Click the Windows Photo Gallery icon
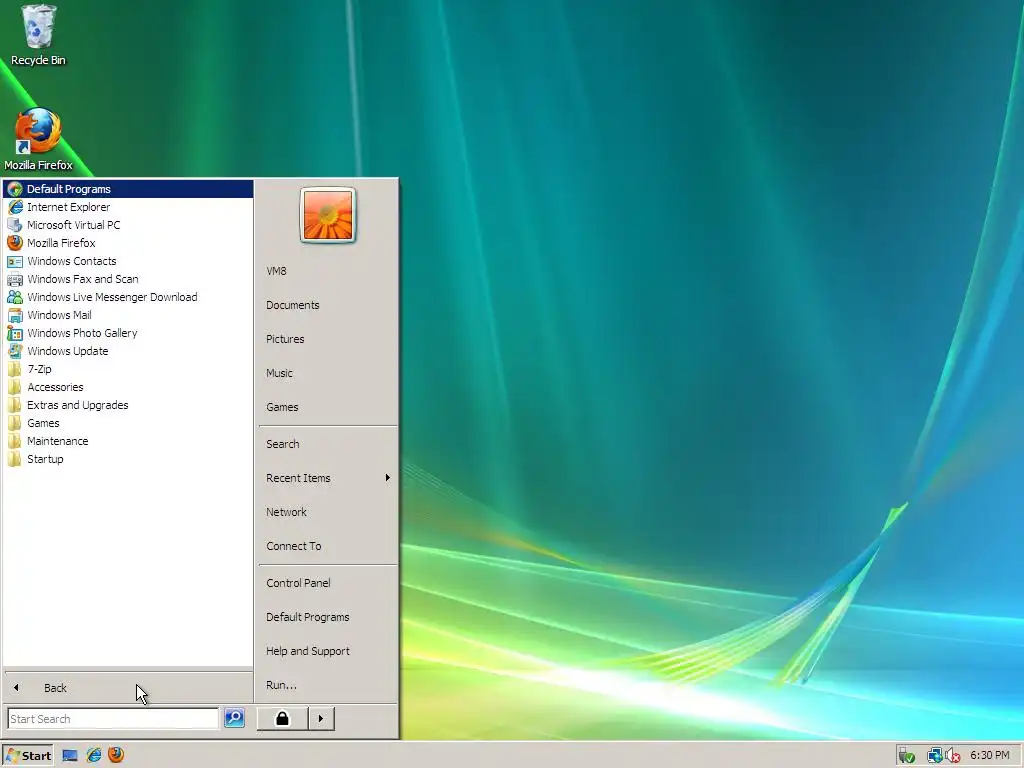This screenshot has width=1024, height=768. coord(14,333)
